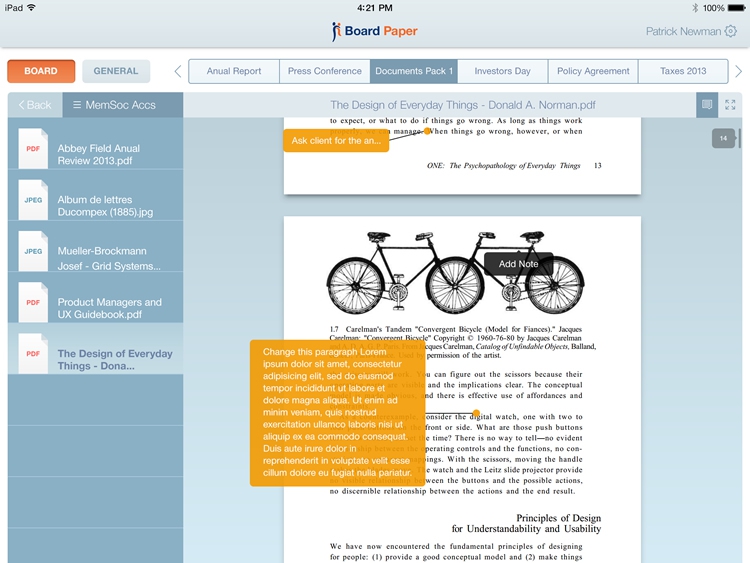This screenshot has height=563, width=750.
Task: Open the Investors Day tab
Action: point(503,71)
